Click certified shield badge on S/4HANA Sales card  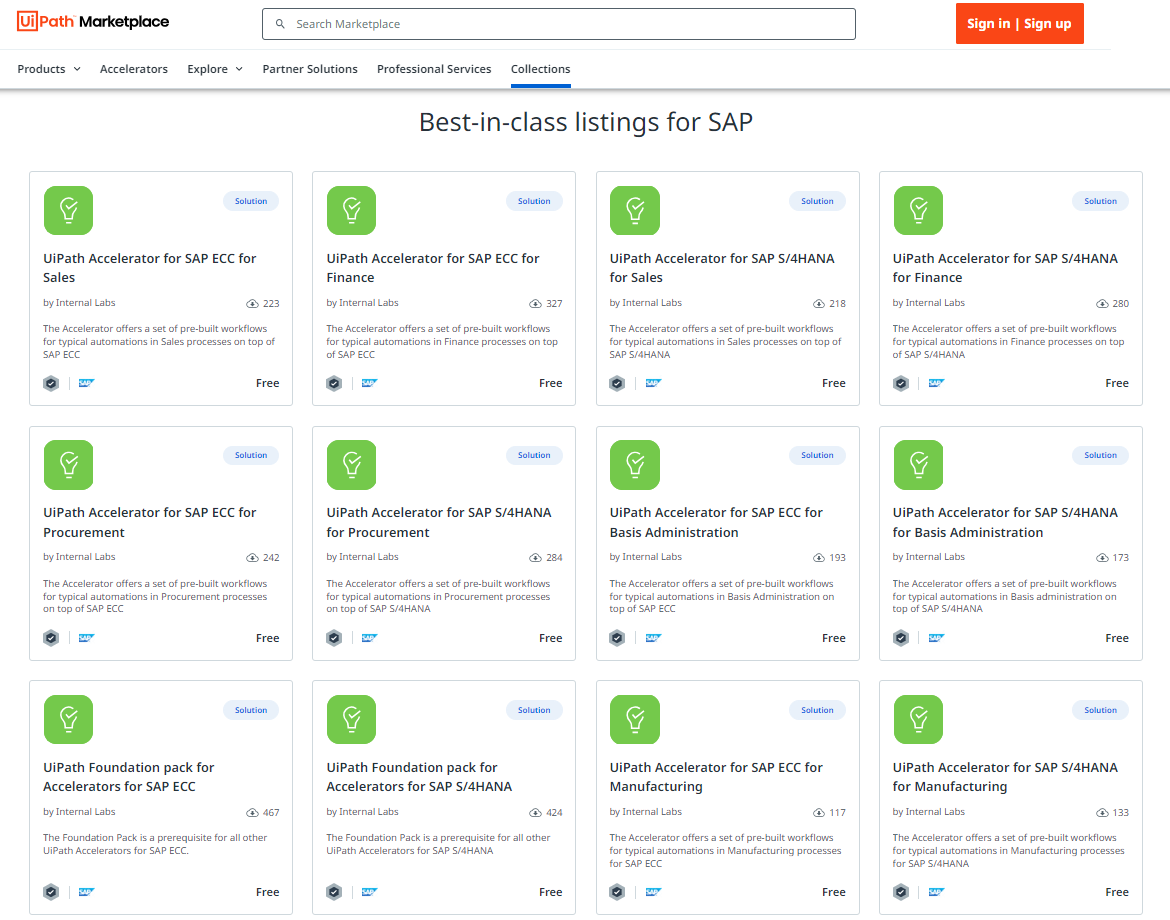click(x=617, y=383)
